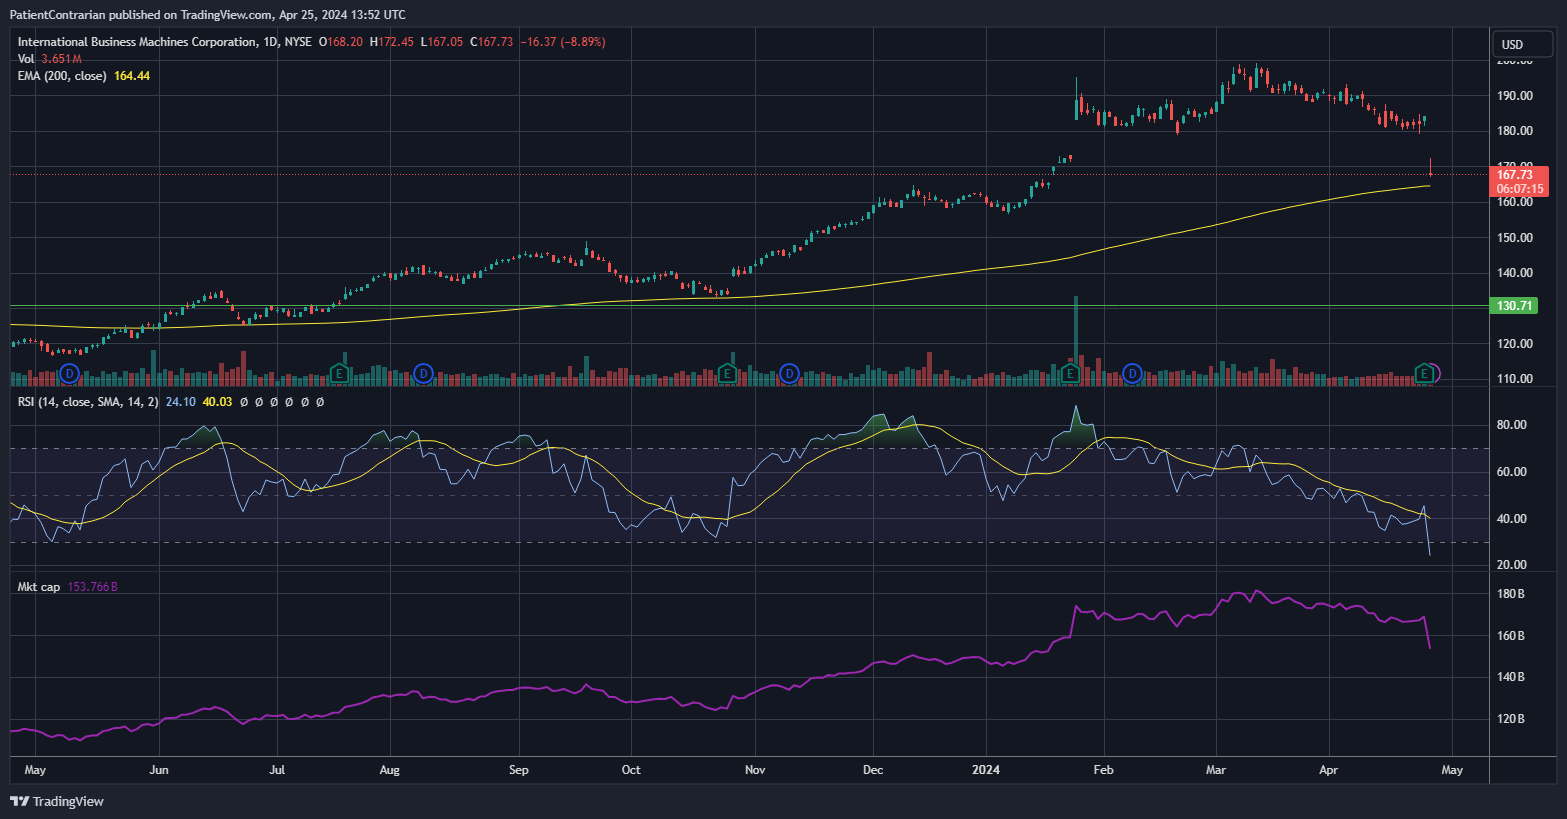Screen dimensions: 1567x819
Task: Click 150.00 on the price axis
Action: [x=1515, y=238]
